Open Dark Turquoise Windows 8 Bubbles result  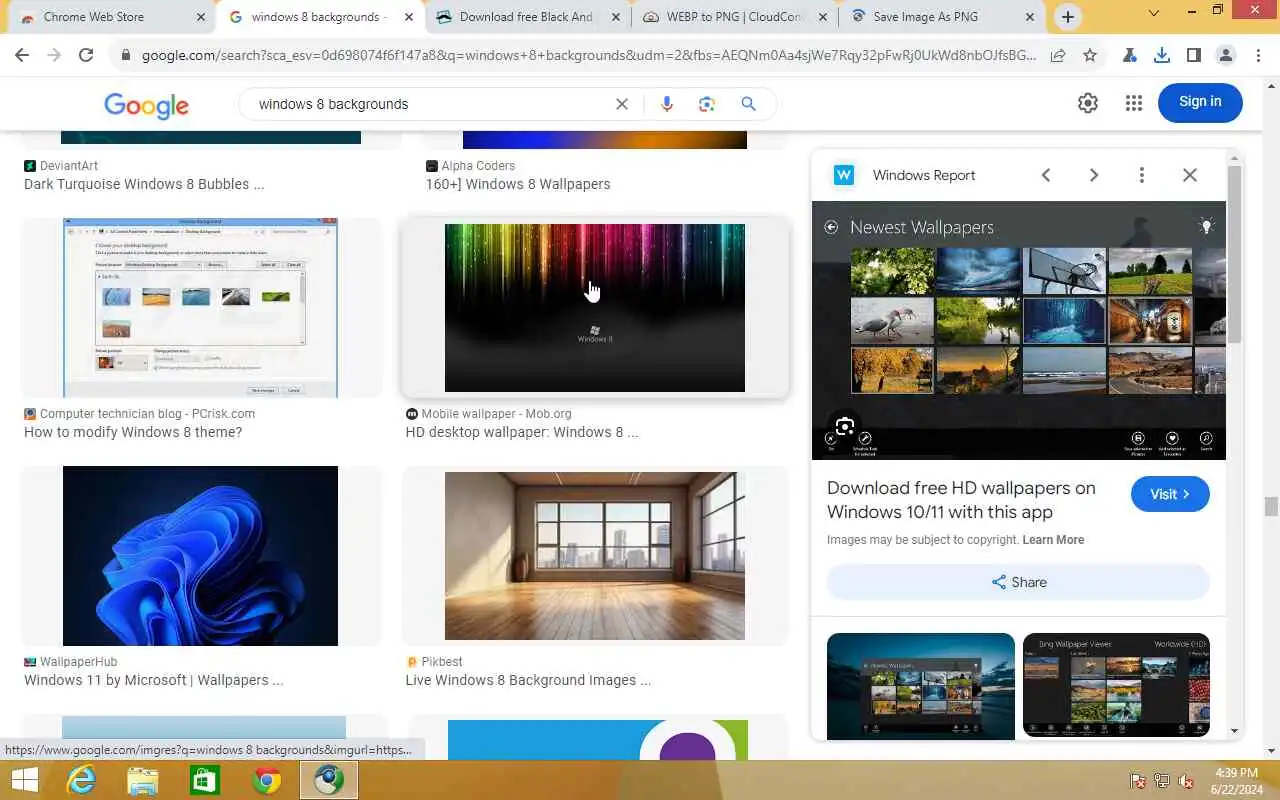(144, 184)
